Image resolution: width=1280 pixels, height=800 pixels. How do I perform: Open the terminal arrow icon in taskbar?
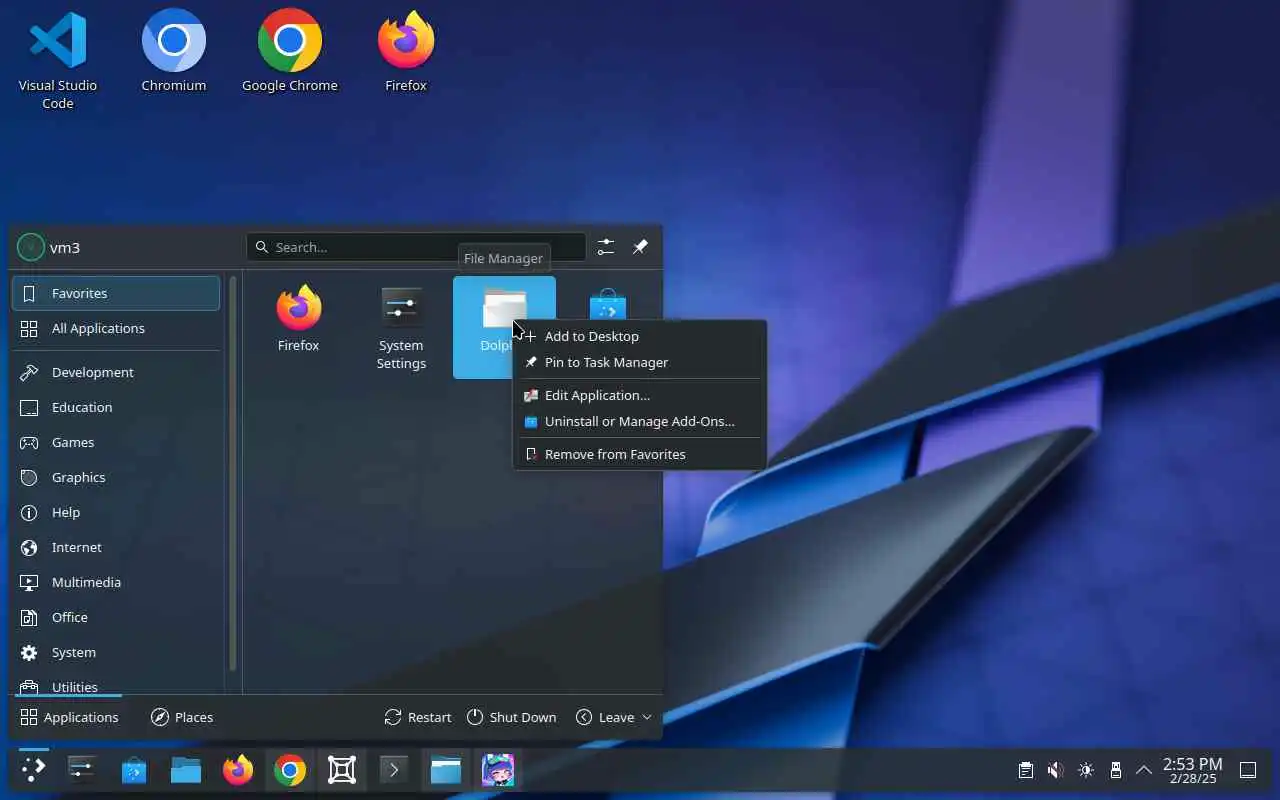click(394, 770)
